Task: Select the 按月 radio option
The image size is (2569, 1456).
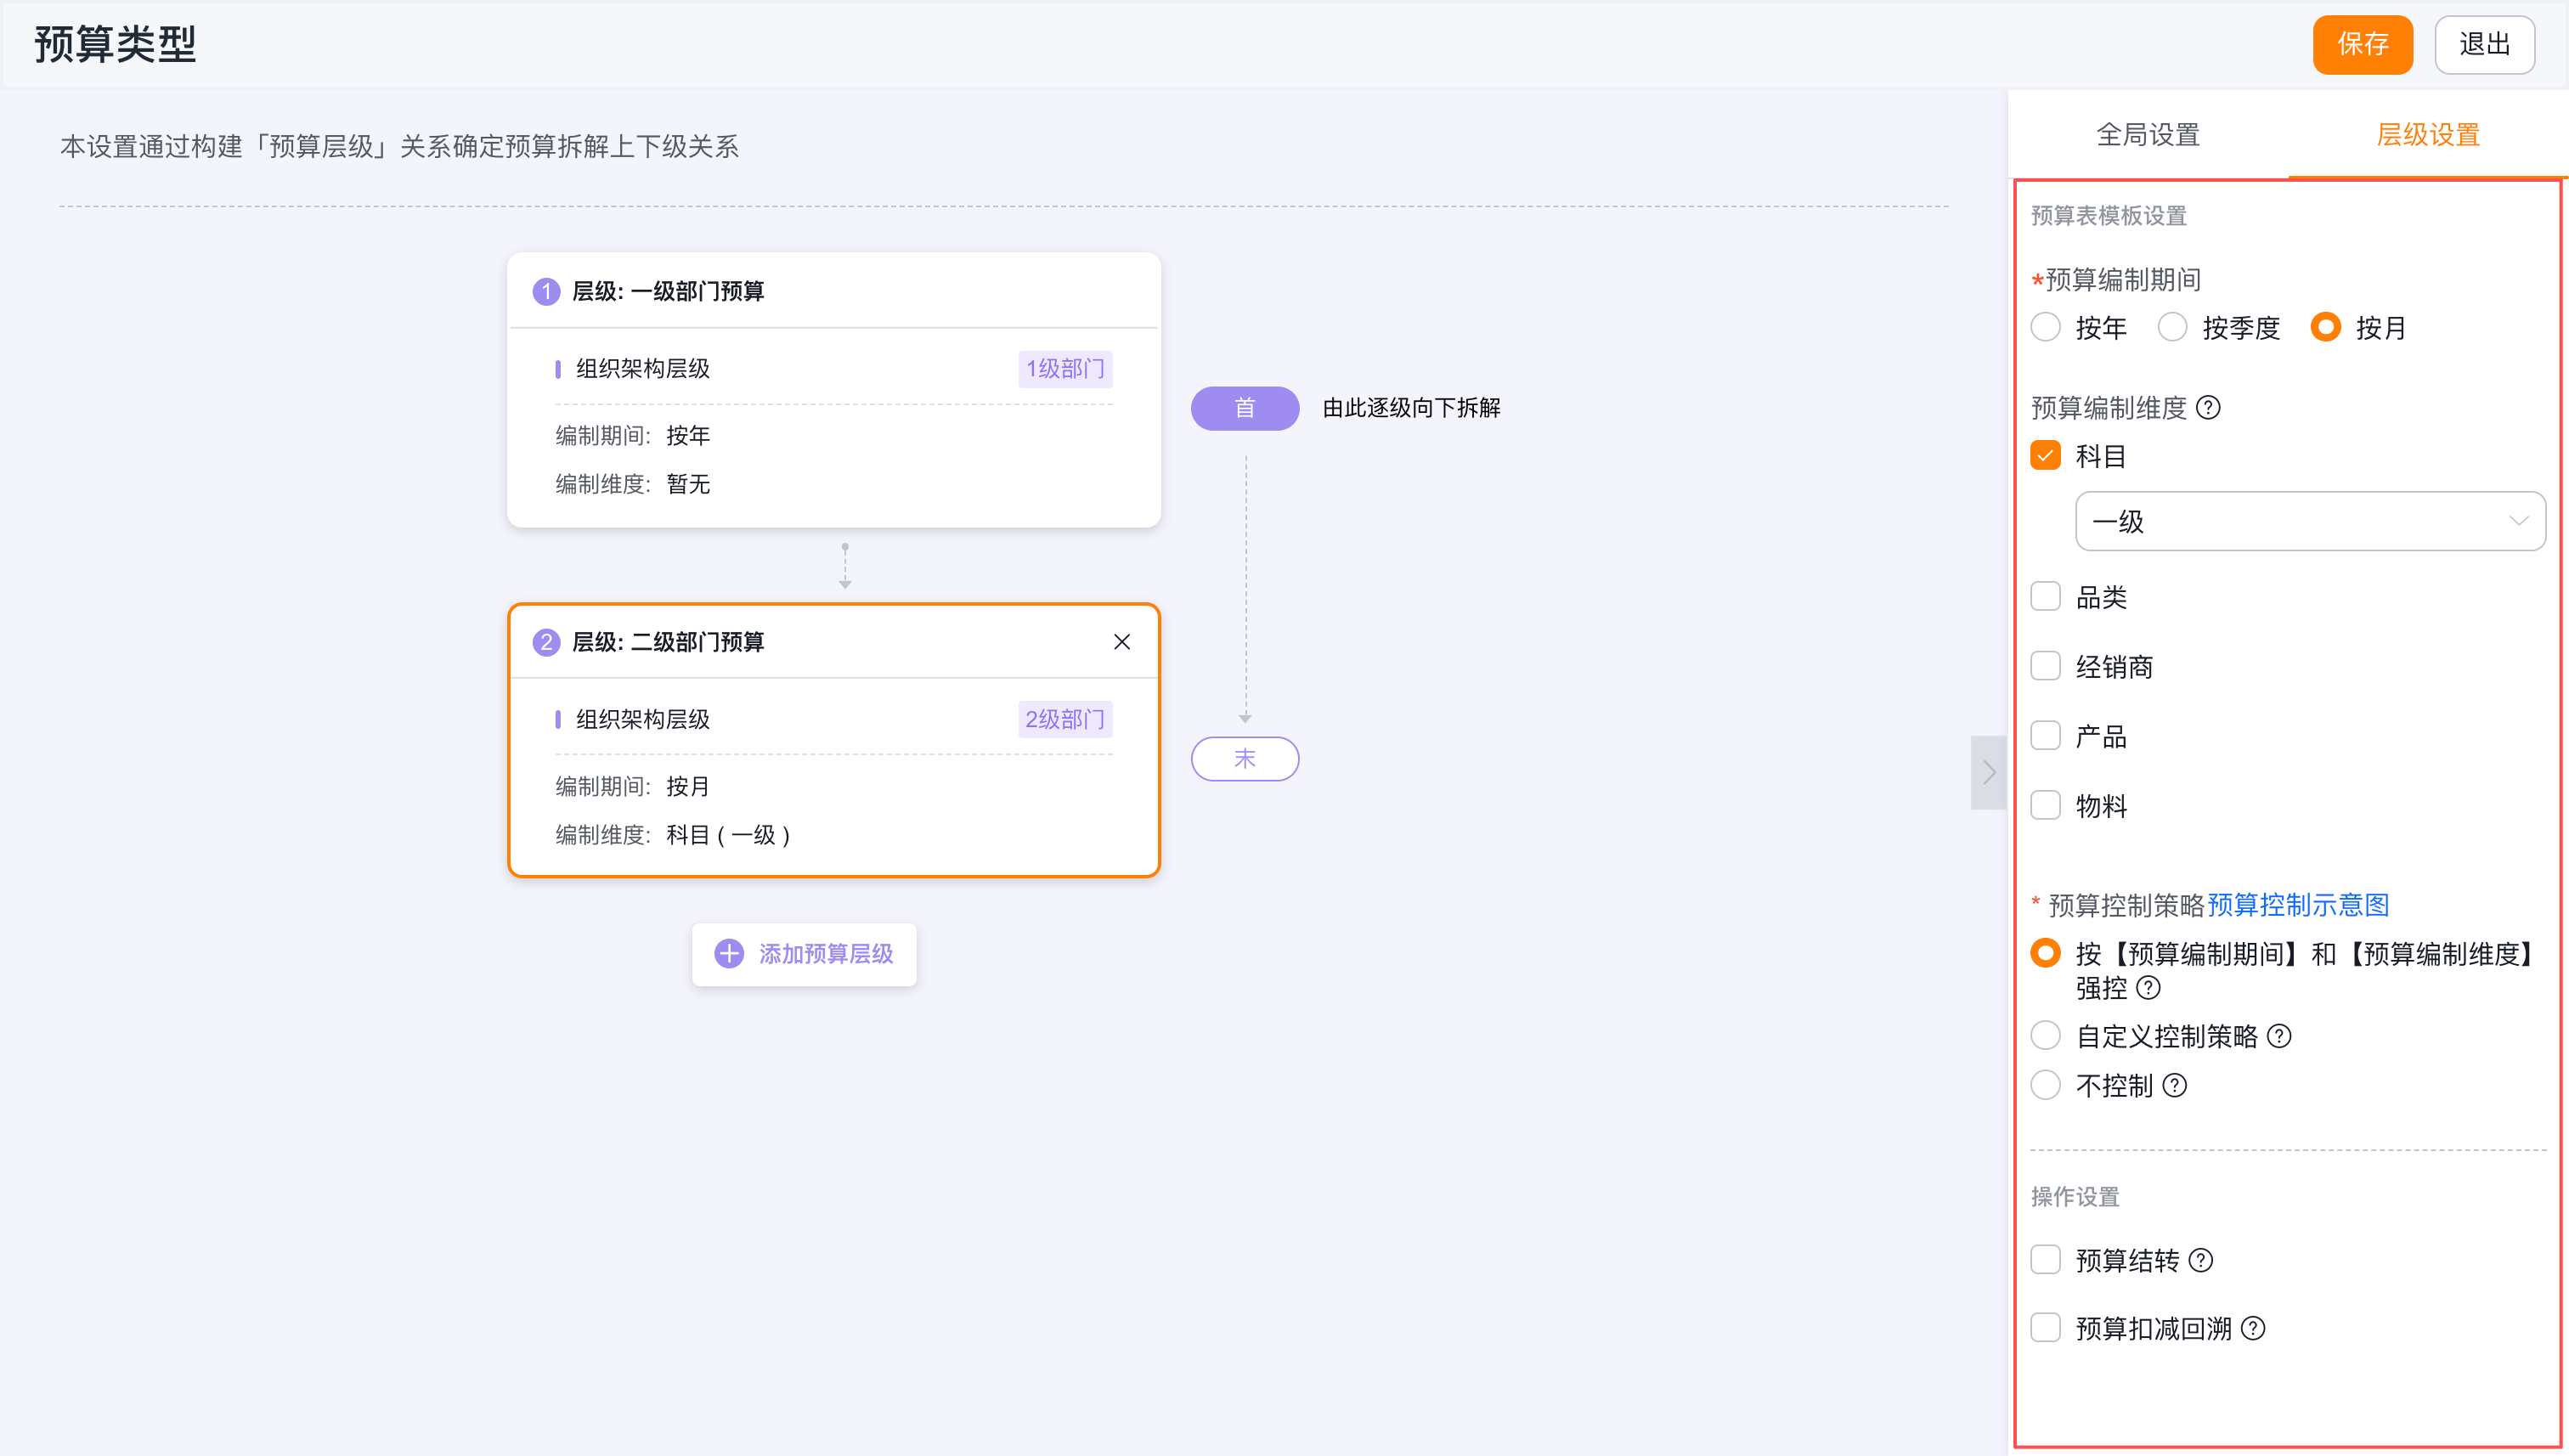Action: 2326,327
